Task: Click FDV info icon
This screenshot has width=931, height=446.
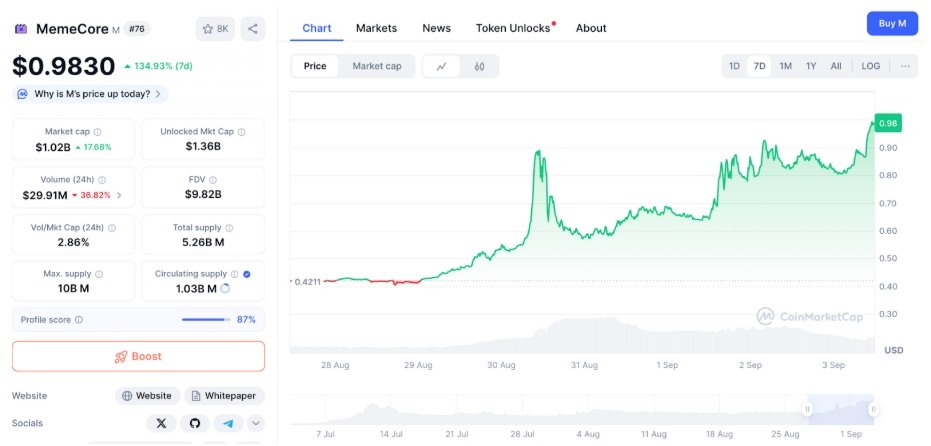Action: [213, 179]
